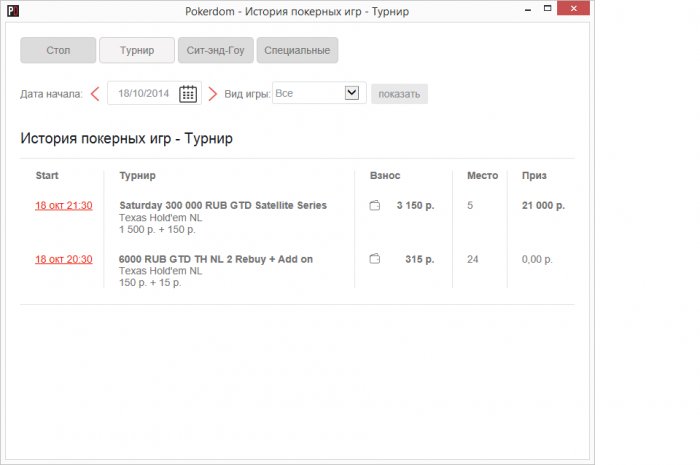Click place value 5
Image resolution: width=700 pixels, height=465 pixels.
[470, 205]
